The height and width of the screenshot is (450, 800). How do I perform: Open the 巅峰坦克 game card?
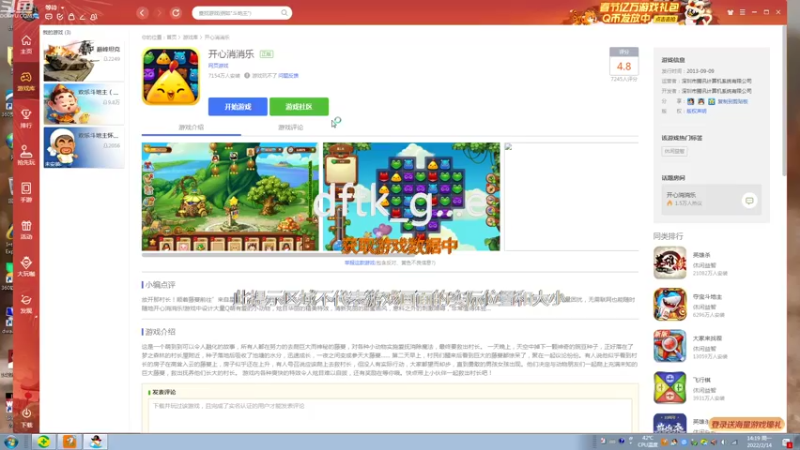(84, 61)
